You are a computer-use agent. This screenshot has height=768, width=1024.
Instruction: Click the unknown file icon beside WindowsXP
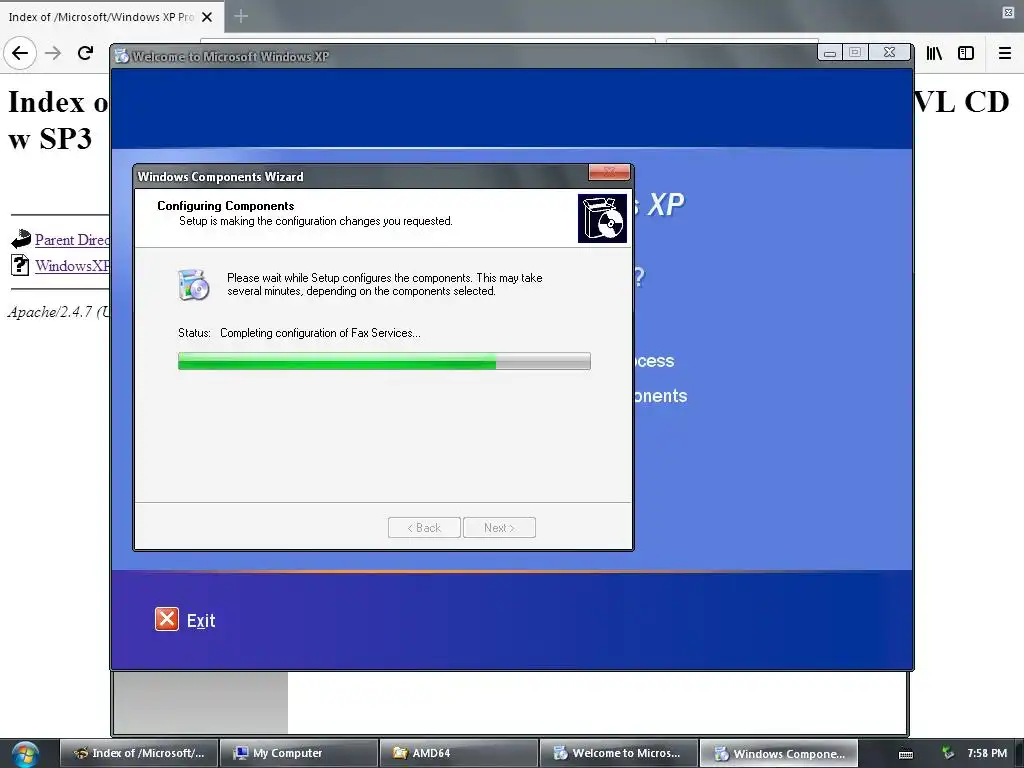click(20, 265)
